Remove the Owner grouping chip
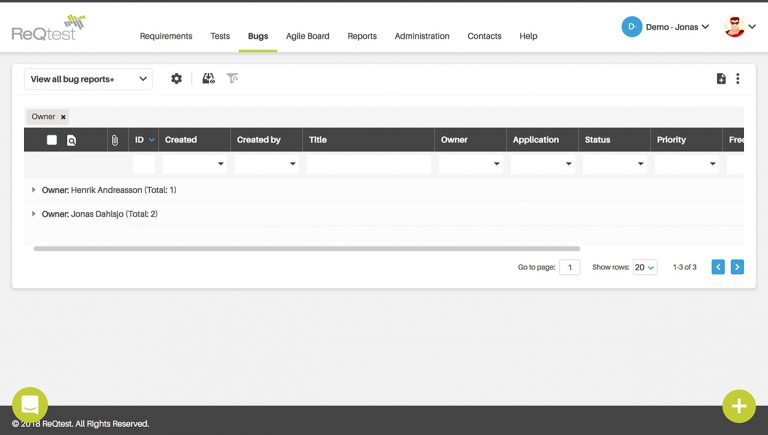The height and width of the screenshot is (435, 768). click(63, 117)
